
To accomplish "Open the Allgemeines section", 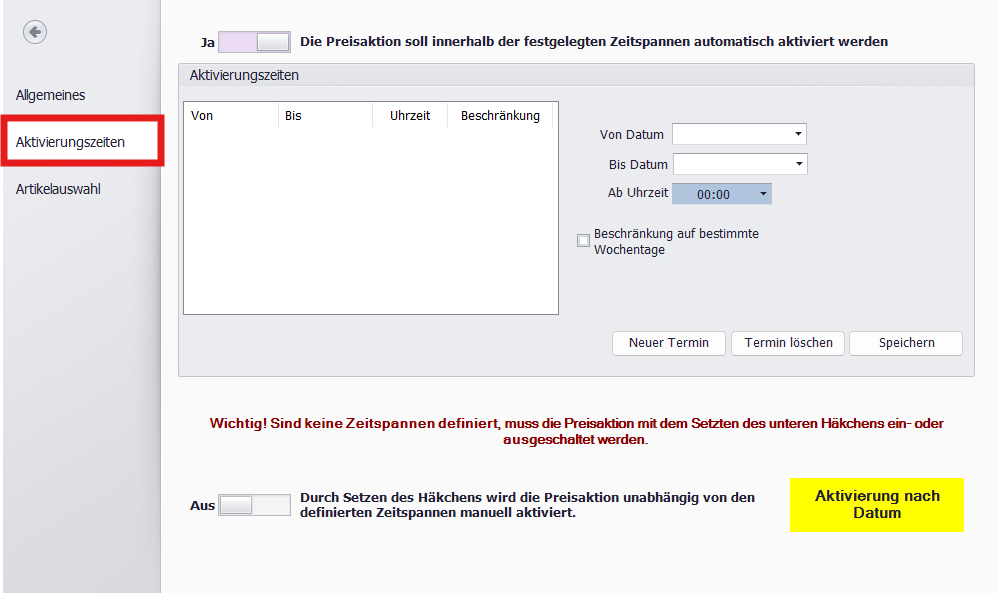I will (x=50, y=95).
